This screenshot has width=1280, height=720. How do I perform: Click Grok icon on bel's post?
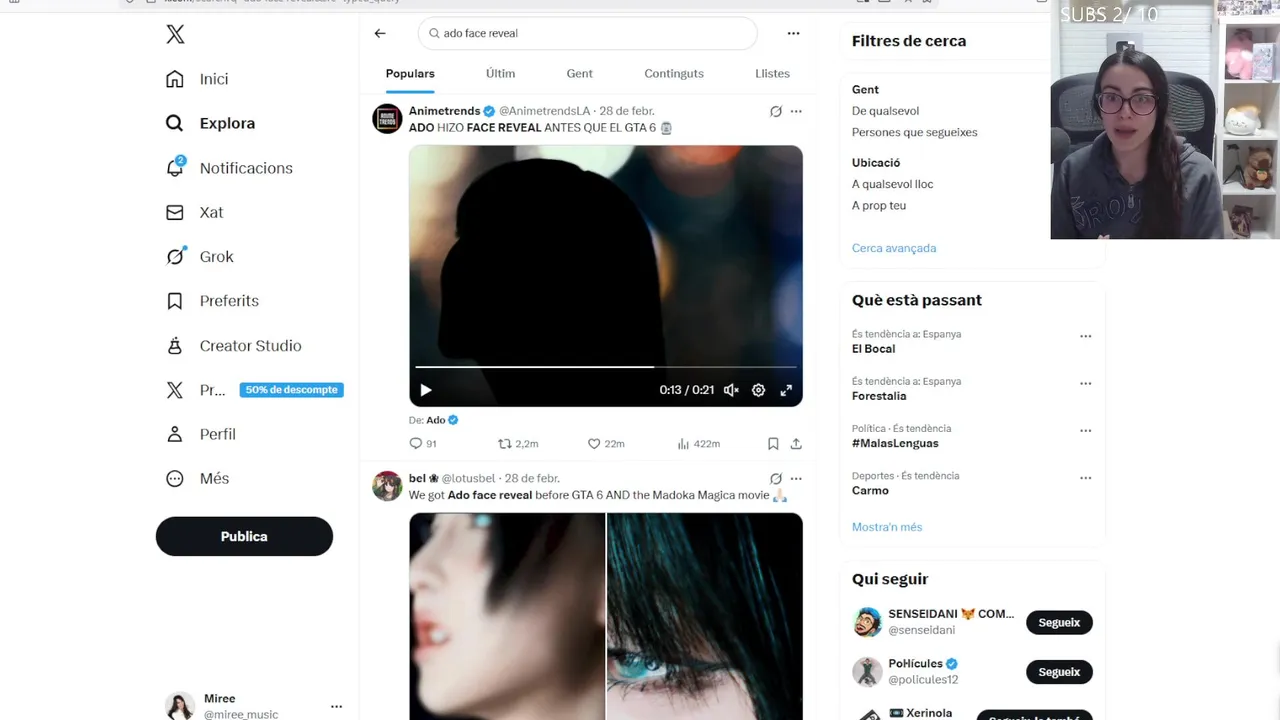[x=775, y=479]
